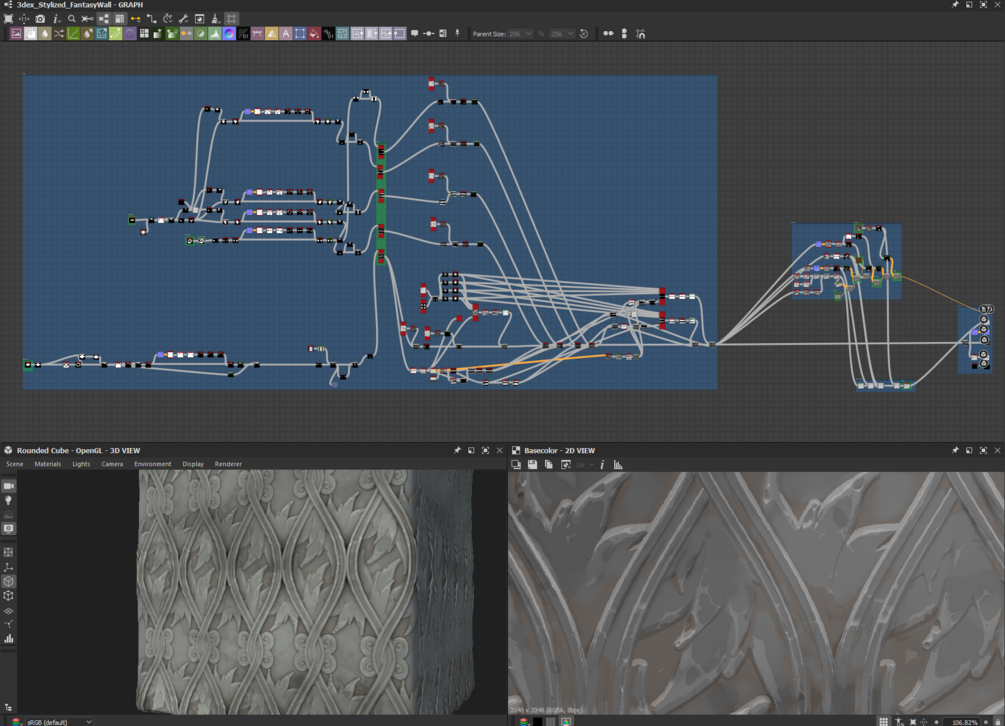Click the video camera icon in 3D view sidebar
Viewport: 1005px width, 726px height.
(9, 486)
